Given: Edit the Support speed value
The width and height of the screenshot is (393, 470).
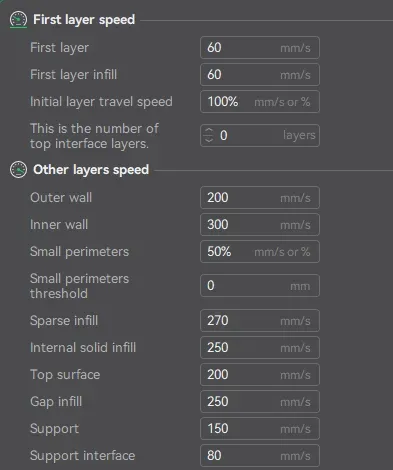Looking at the screenshot, I should pyautogui.click(x=260, y=429).
